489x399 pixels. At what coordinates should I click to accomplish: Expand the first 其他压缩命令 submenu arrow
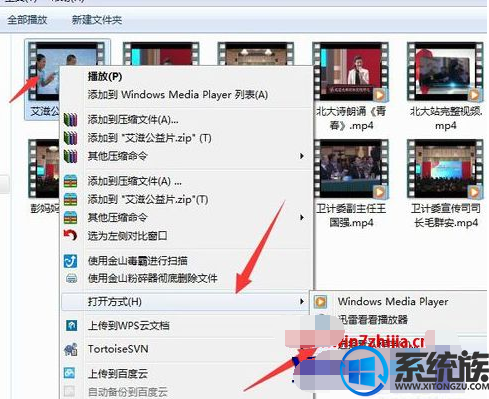click(302, 156)
